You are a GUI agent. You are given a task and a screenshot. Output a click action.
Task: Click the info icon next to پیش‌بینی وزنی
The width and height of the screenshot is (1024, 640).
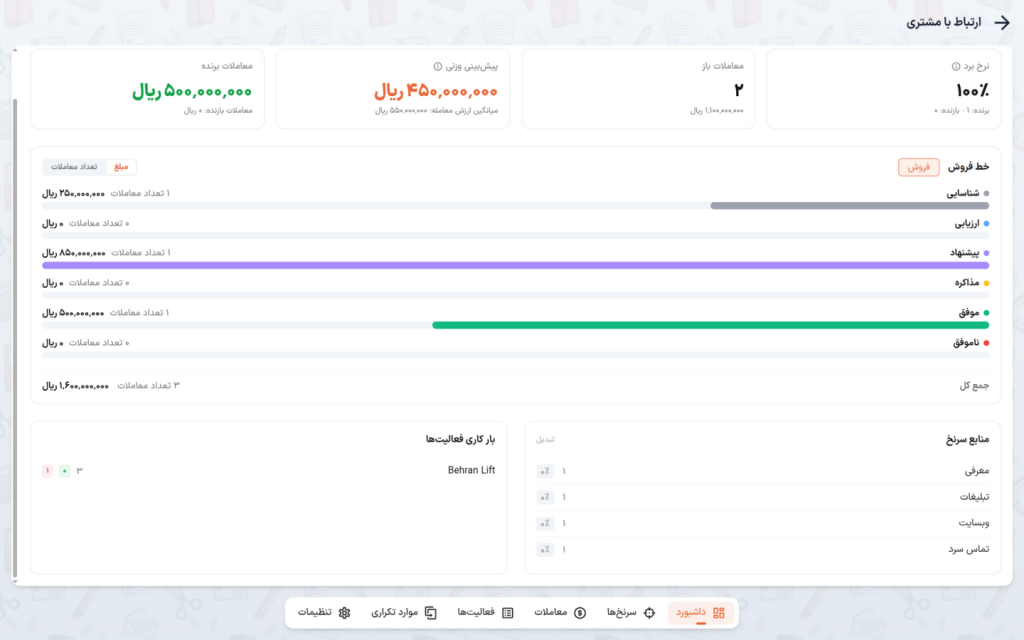tap(438, 67)
